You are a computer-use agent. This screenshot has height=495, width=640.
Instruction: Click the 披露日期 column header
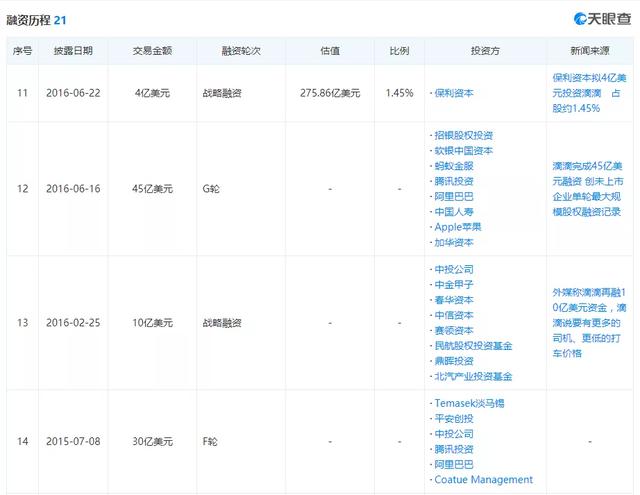tap(73, 51)
